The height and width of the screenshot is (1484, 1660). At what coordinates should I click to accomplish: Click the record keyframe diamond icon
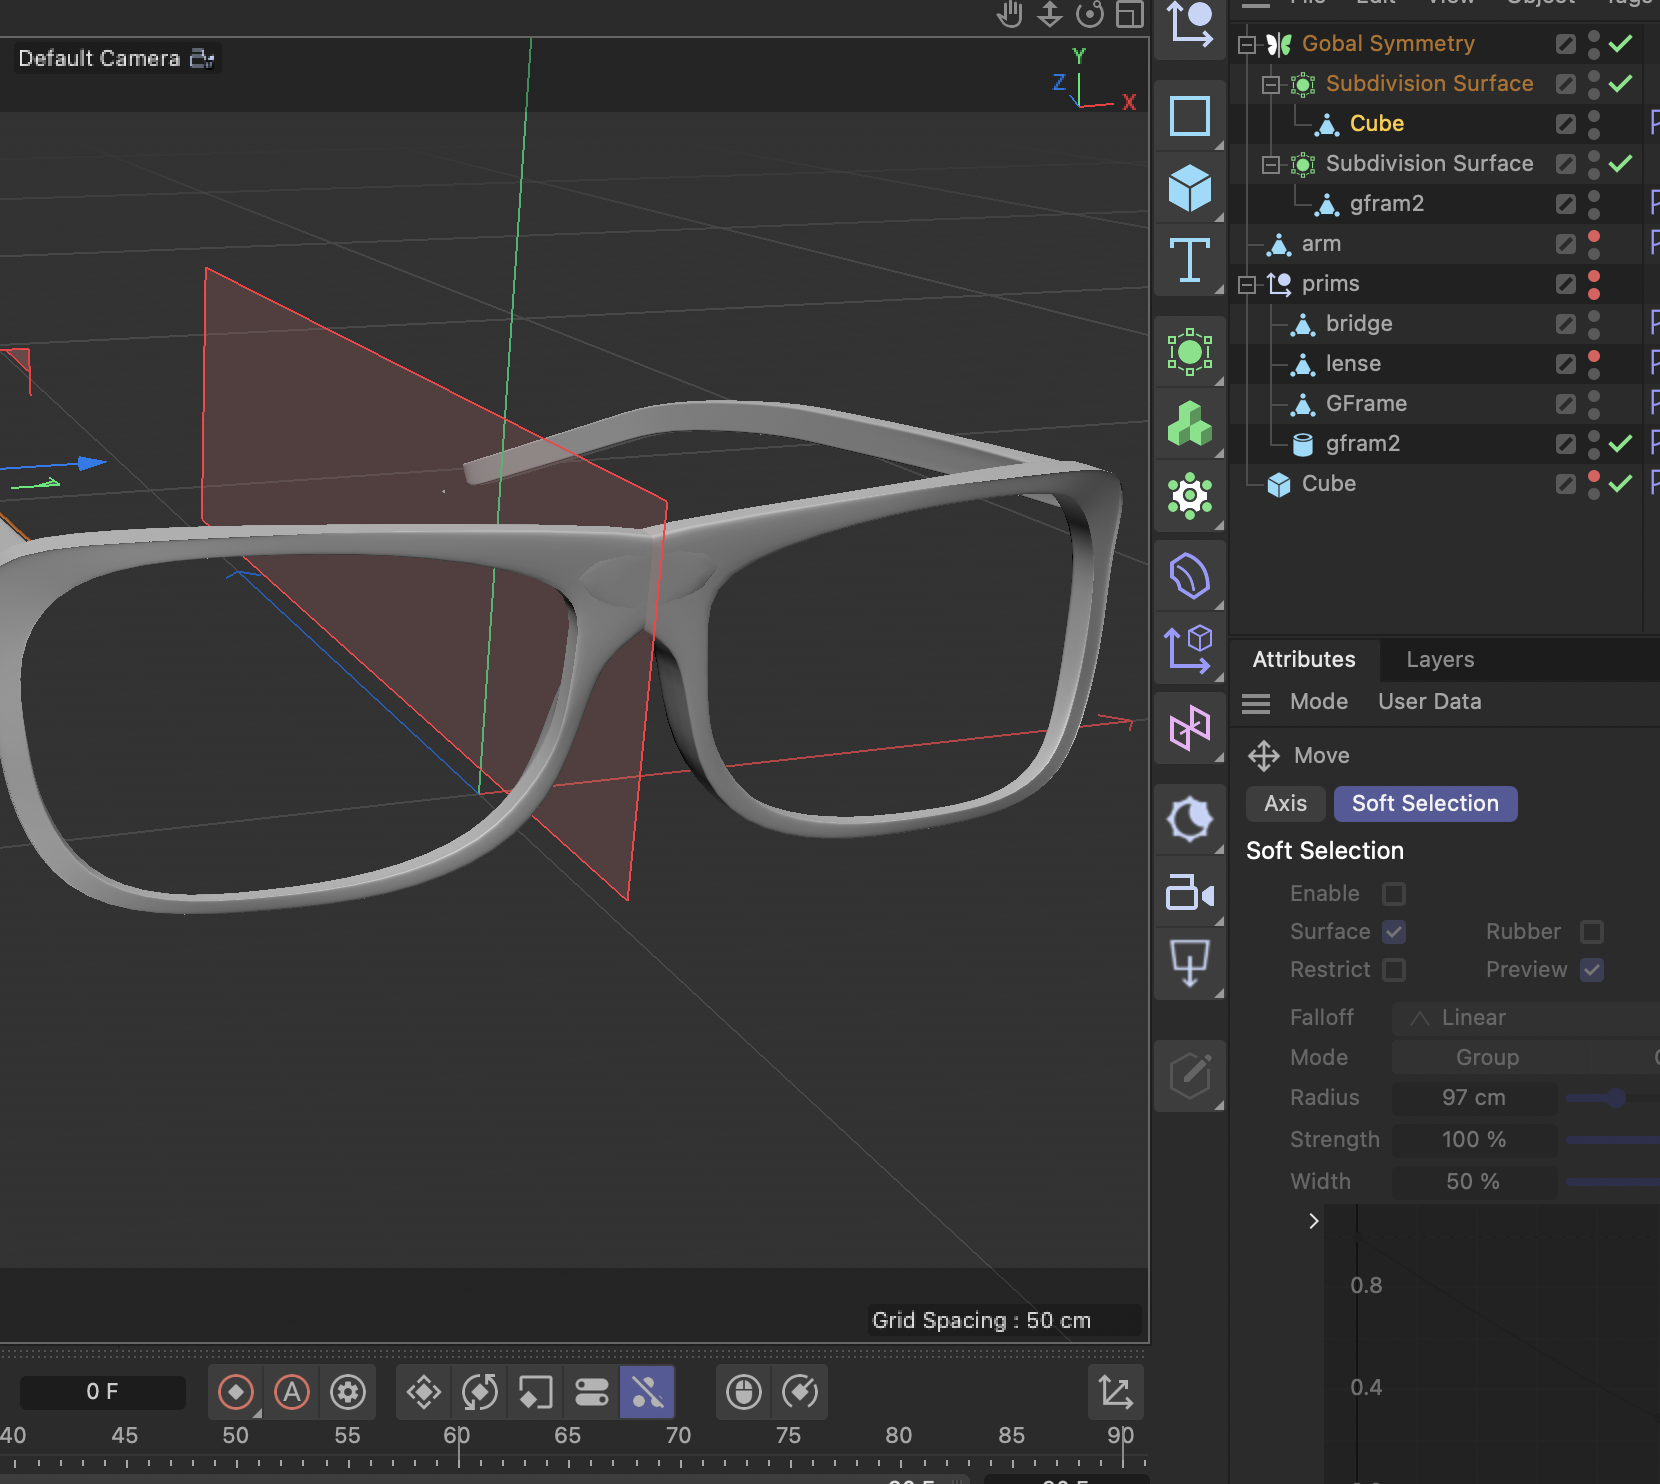click(x=236, y=1392)
